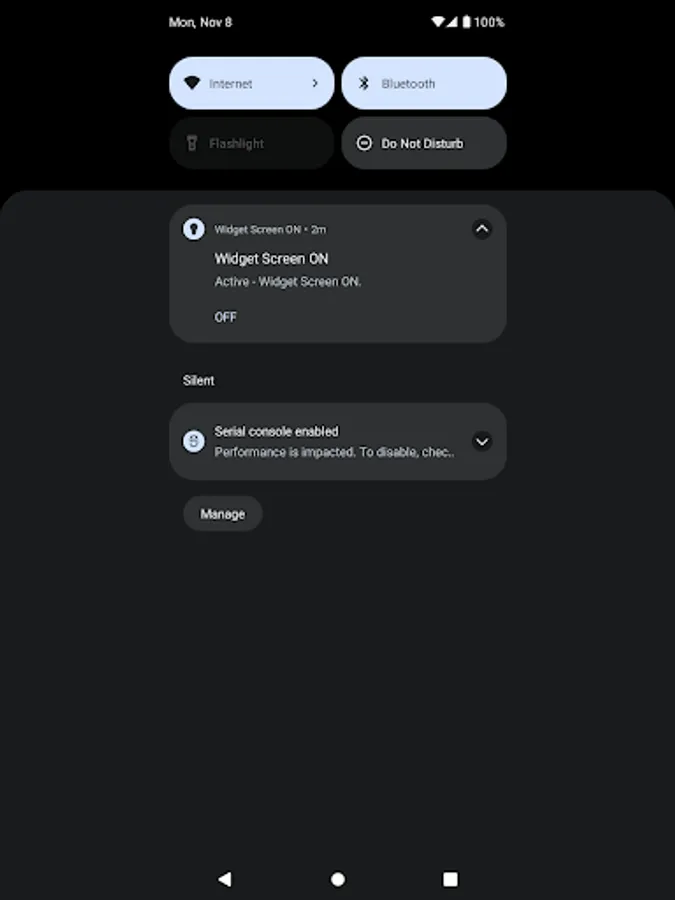Open the Serial console enabled notification text
The height and width of the screenshot is (900, 675).
coord(333,442)
